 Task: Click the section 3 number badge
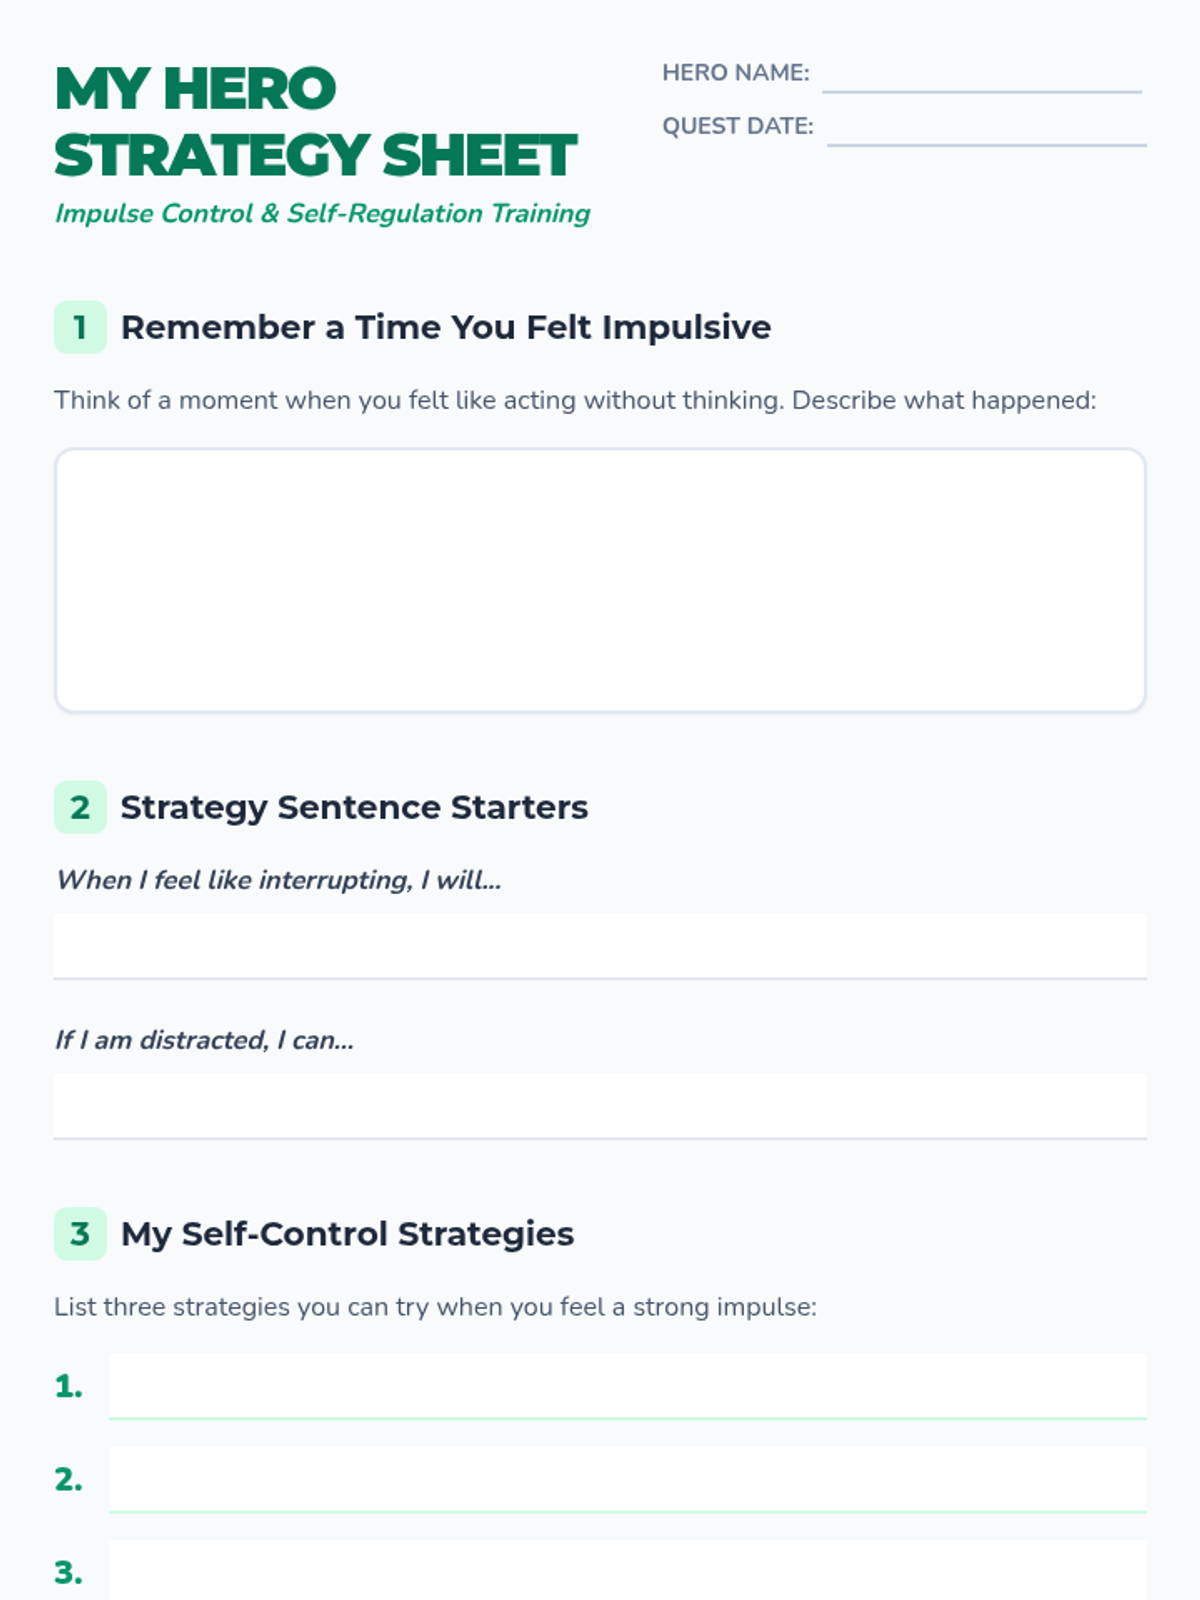point(80,1233)
